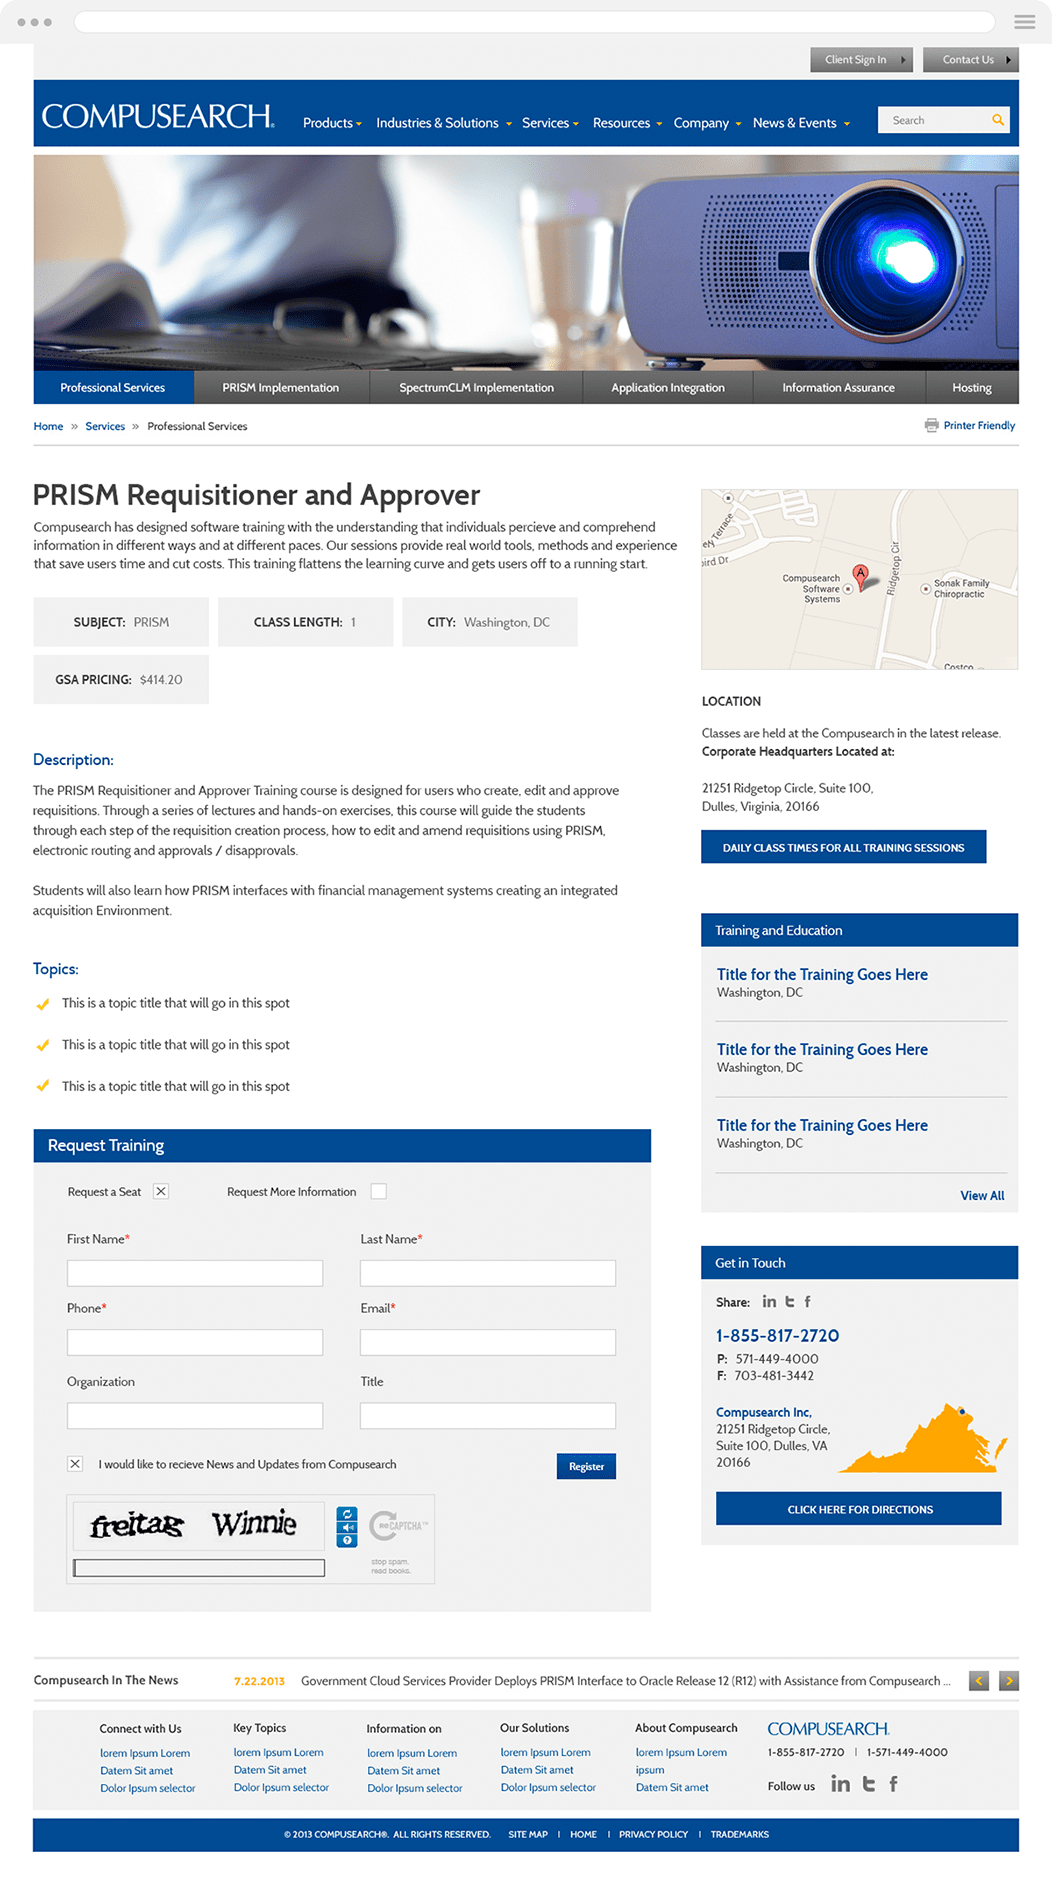Expand the Products dropdown menu
Viewport: 1052px width, 1892px height.
[332, 123]
